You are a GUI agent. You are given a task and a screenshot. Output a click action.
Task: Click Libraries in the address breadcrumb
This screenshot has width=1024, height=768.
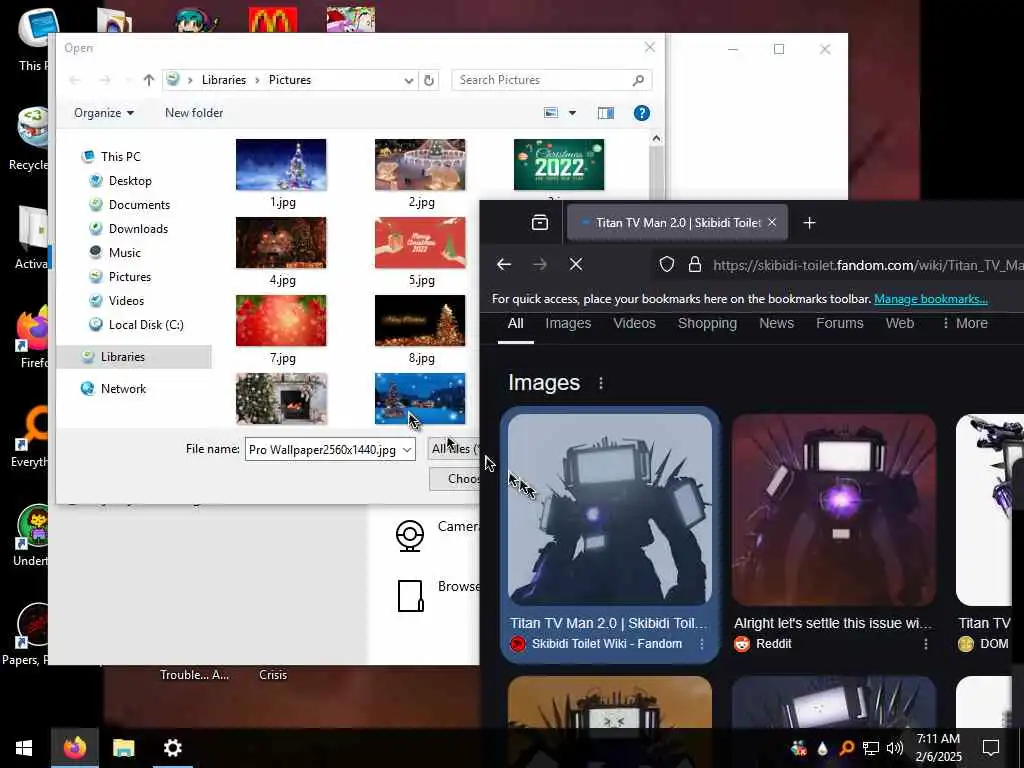click(223, 80)
